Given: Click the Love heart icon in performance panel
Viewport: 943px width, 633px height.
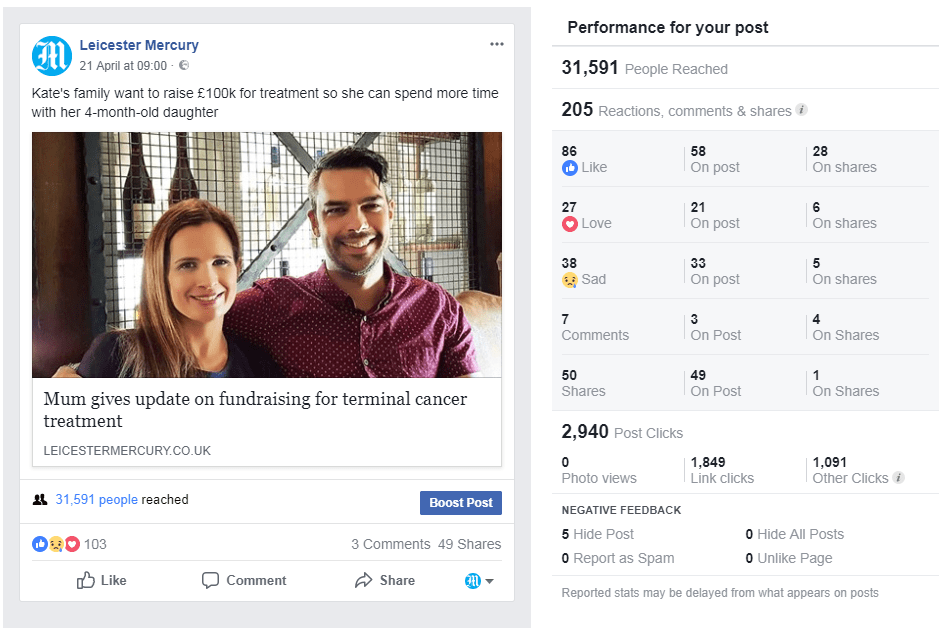Looking at the screenshot, I should point(570,224).
